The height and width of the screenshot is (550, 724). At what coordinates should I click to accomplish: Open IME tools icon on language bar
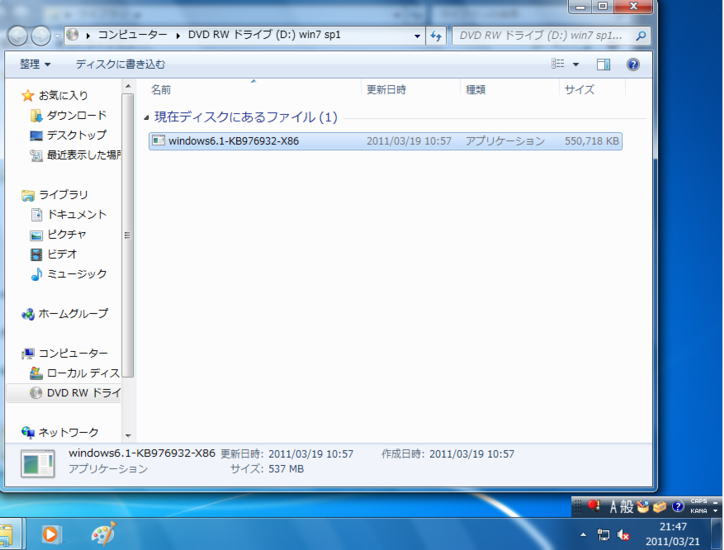pyautogui.click(x=659, y=507)
